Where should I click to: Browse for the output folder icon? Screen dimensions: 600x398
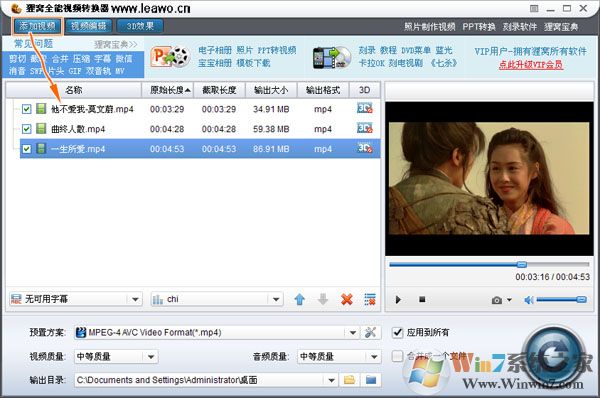pos(349,380)
